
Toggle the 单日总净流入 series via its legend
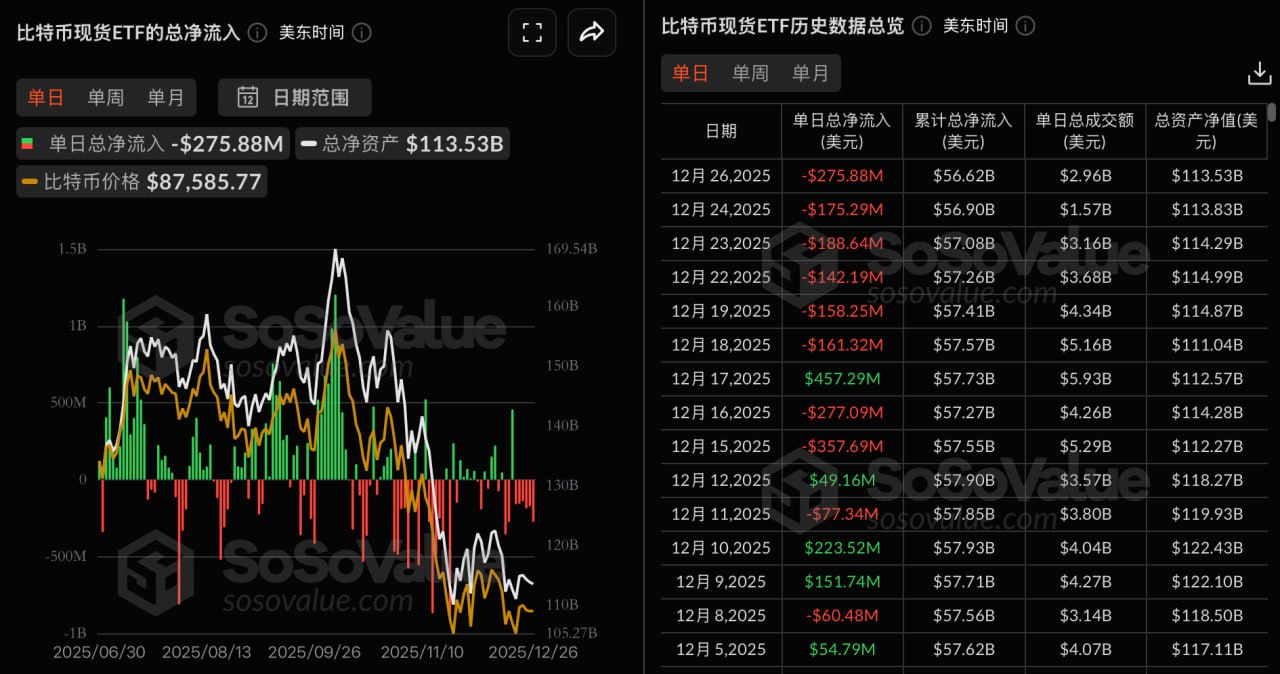click(152, 143)
